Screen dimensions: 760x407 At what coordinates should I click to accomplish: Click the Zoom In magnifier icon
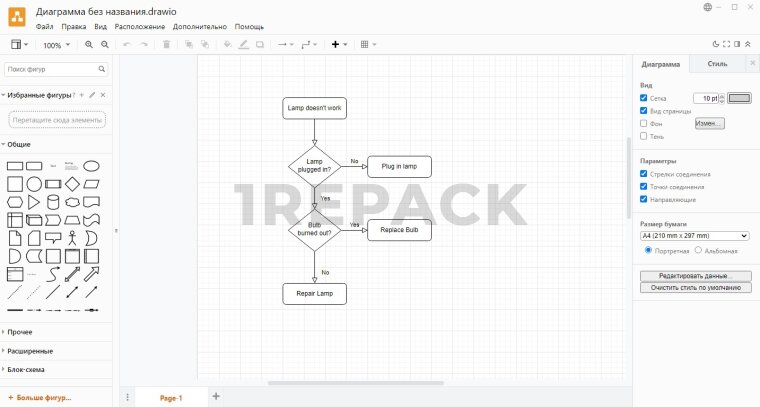[x=89, y=45]
